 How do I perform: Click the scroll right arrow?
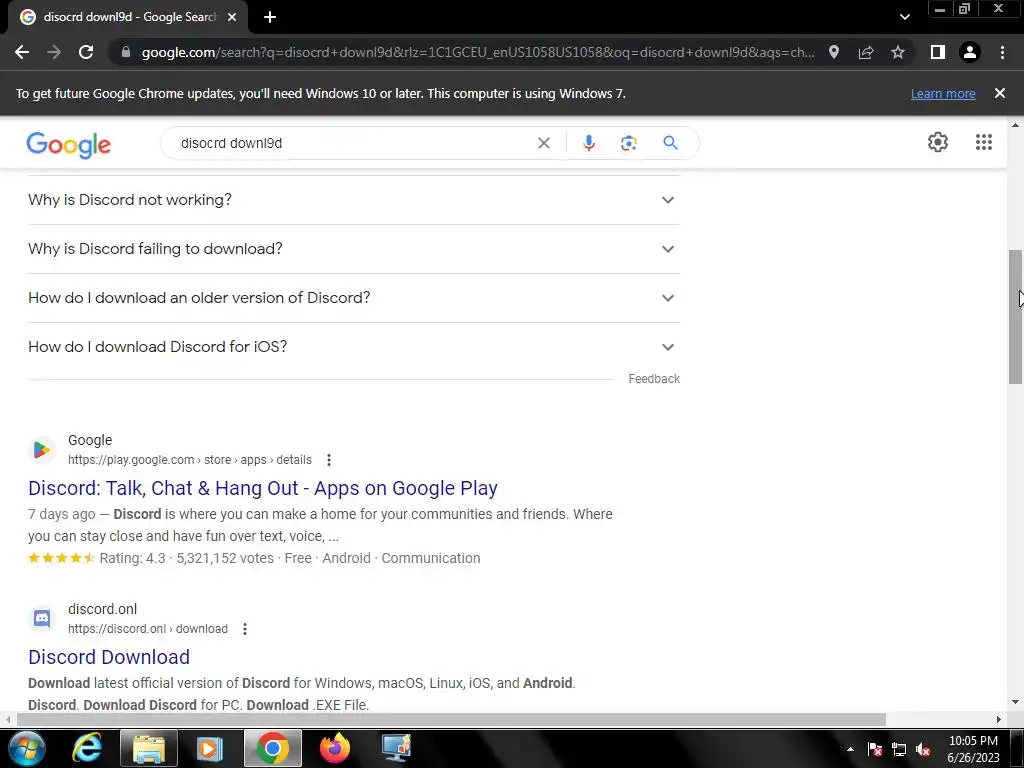999,719
